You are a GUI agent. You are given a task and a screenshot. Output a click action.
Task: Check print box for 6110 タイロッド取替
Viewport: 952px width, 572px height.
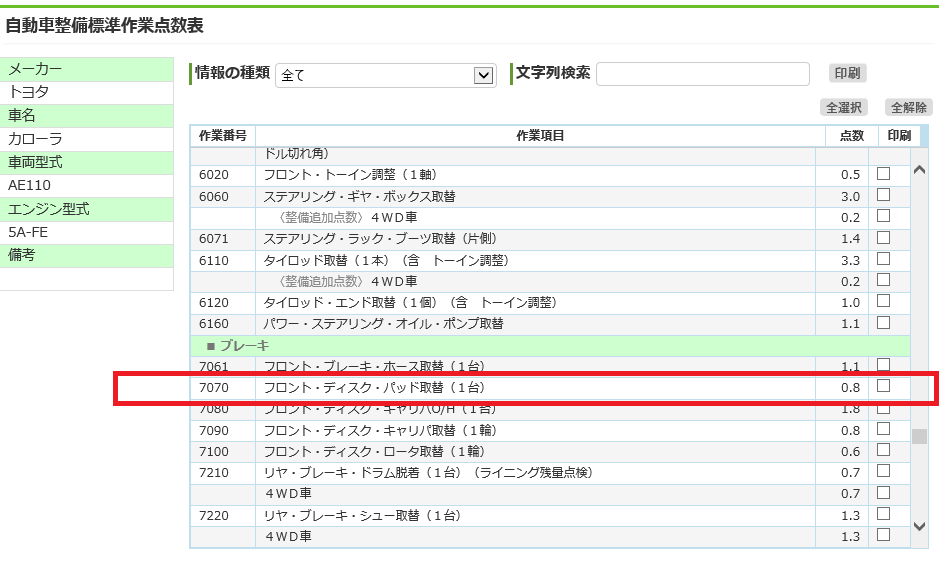[x=883, y=259]
